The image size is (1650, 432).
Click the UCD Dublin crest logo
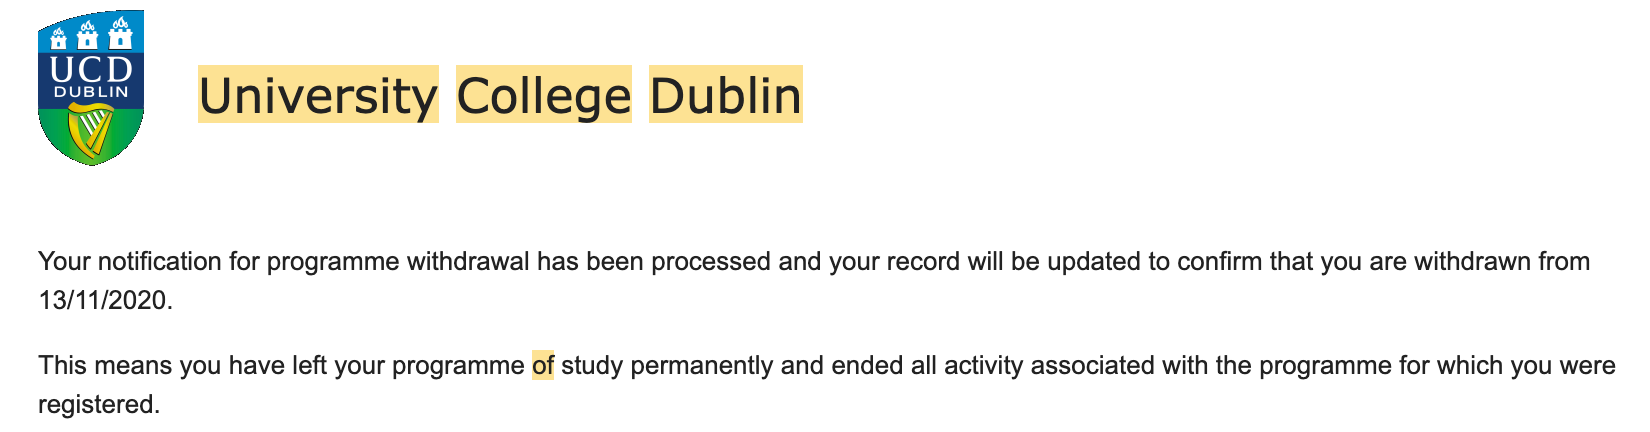click(91, 88)
